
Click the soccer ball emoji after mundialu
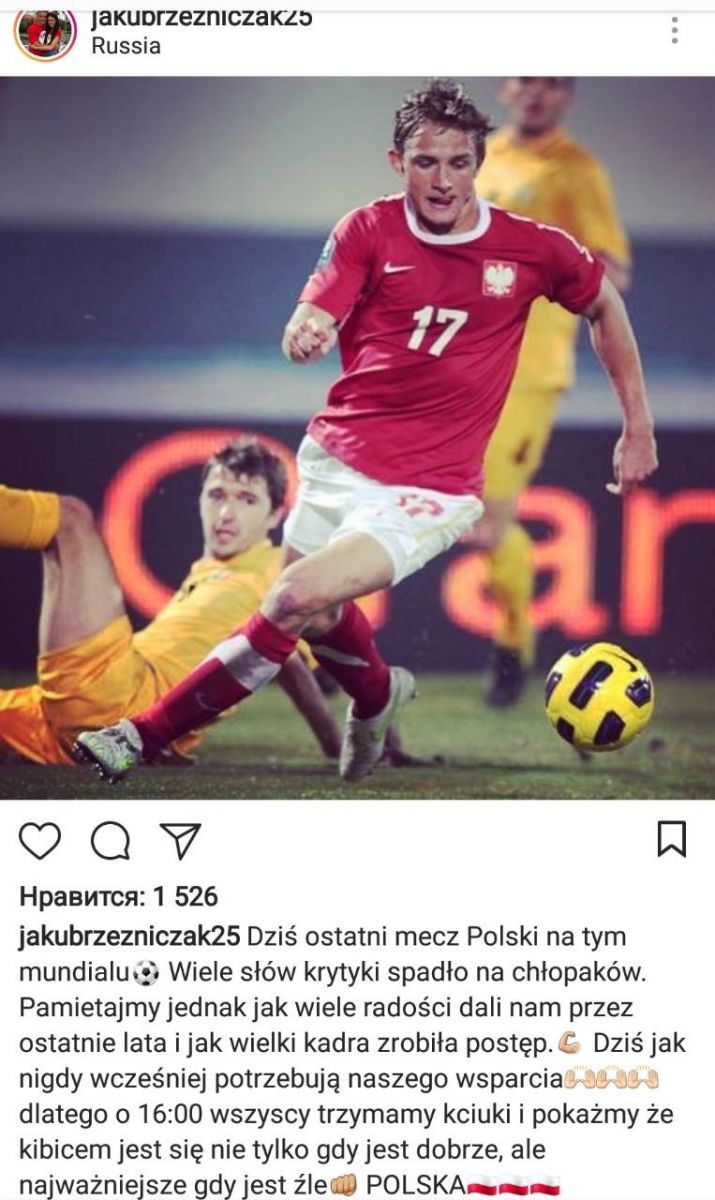click(146, 972)
